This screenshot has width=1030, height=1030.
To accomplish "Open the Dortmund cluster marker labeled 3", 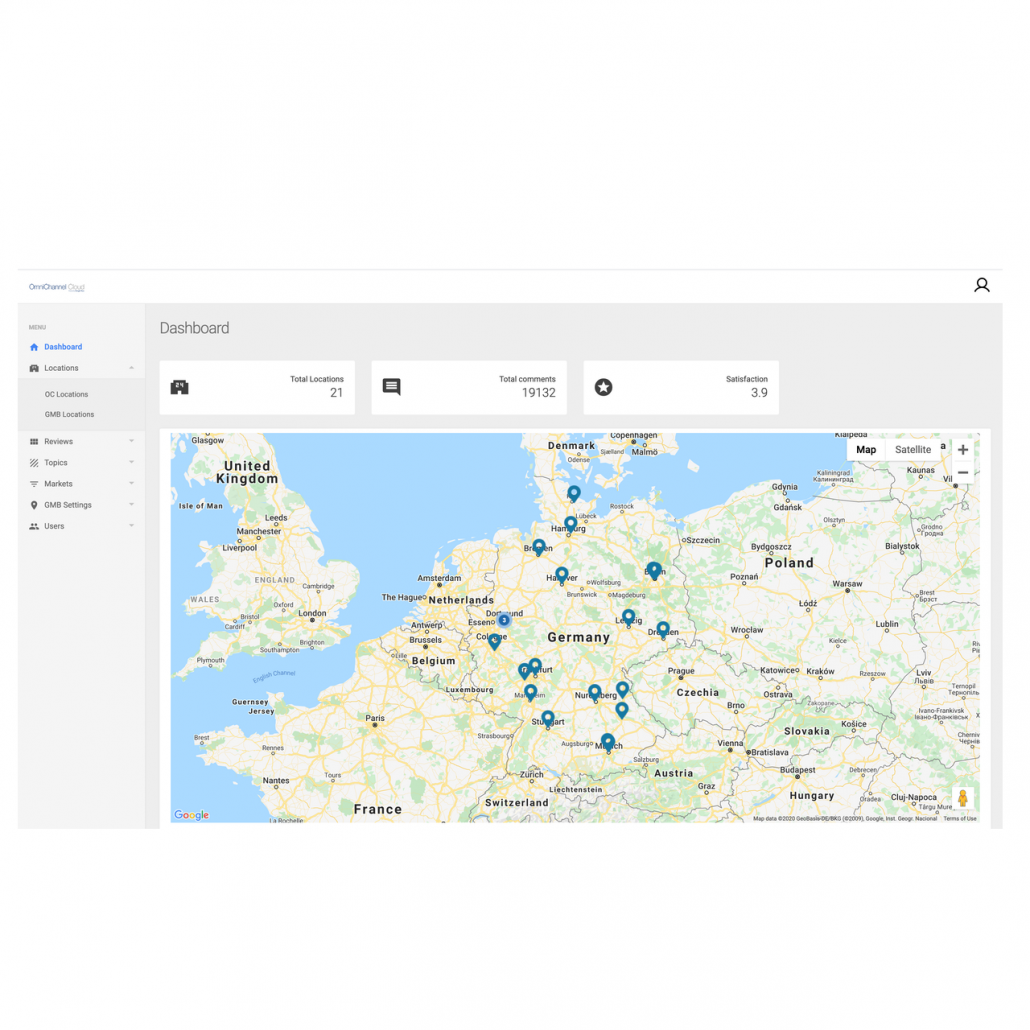I will point(504,620).
